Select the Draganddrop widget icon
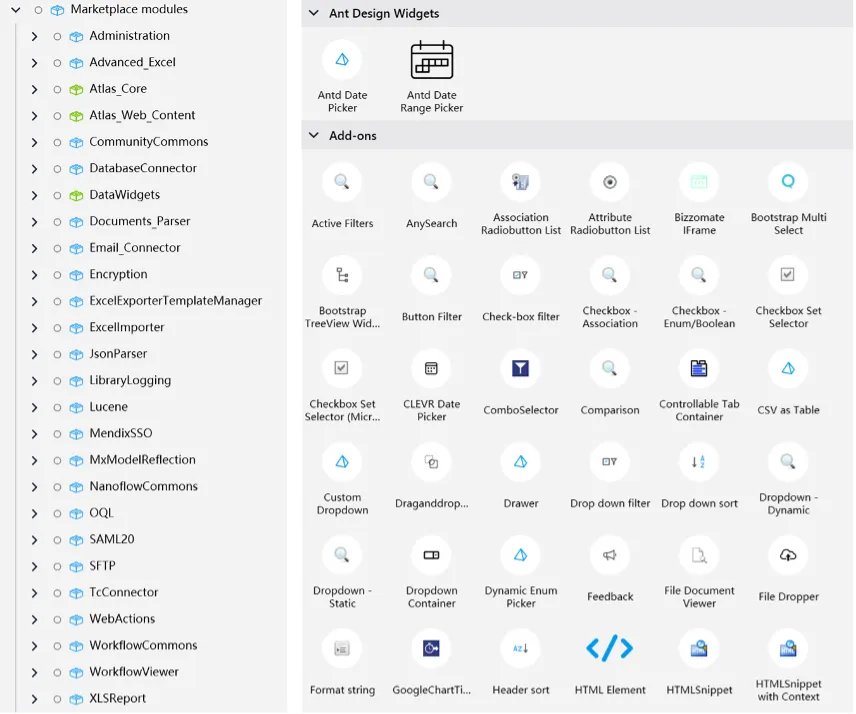Viewport: 856px width, 714px height. point(431,462)
